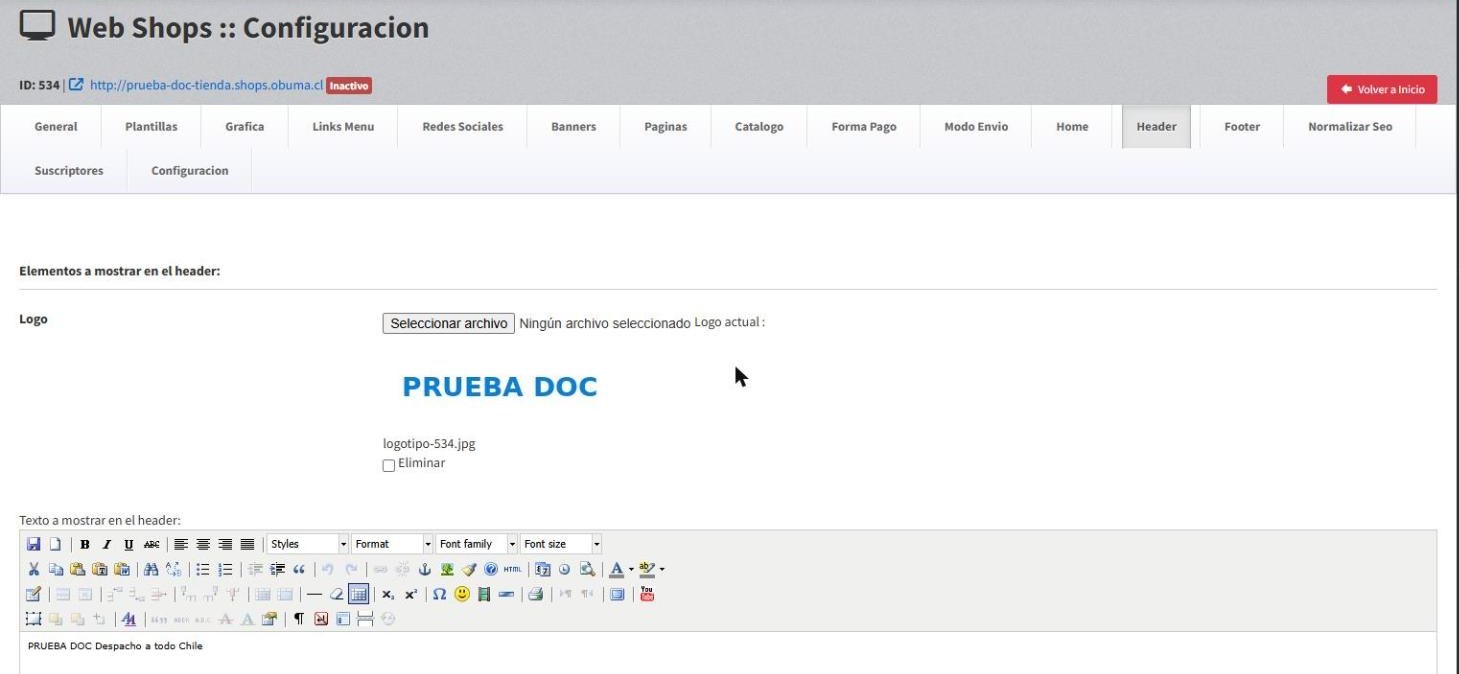Apply subscript formatting
The height and width of the screenshot is (674, 1459).
(x=388, y=594)
